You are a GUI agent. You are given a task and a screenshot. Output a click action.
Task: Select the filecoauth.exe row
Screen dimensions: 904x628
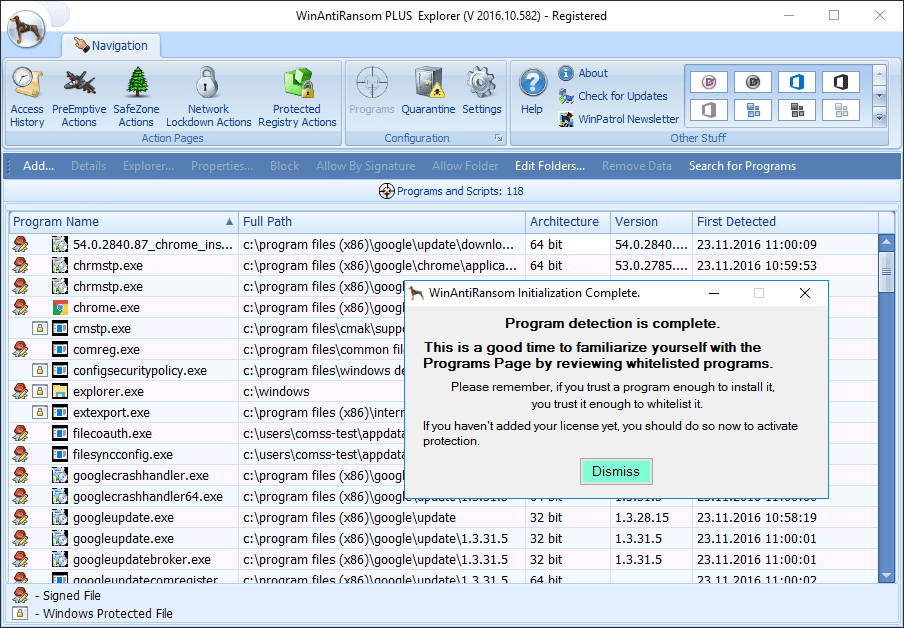point(208,434)
